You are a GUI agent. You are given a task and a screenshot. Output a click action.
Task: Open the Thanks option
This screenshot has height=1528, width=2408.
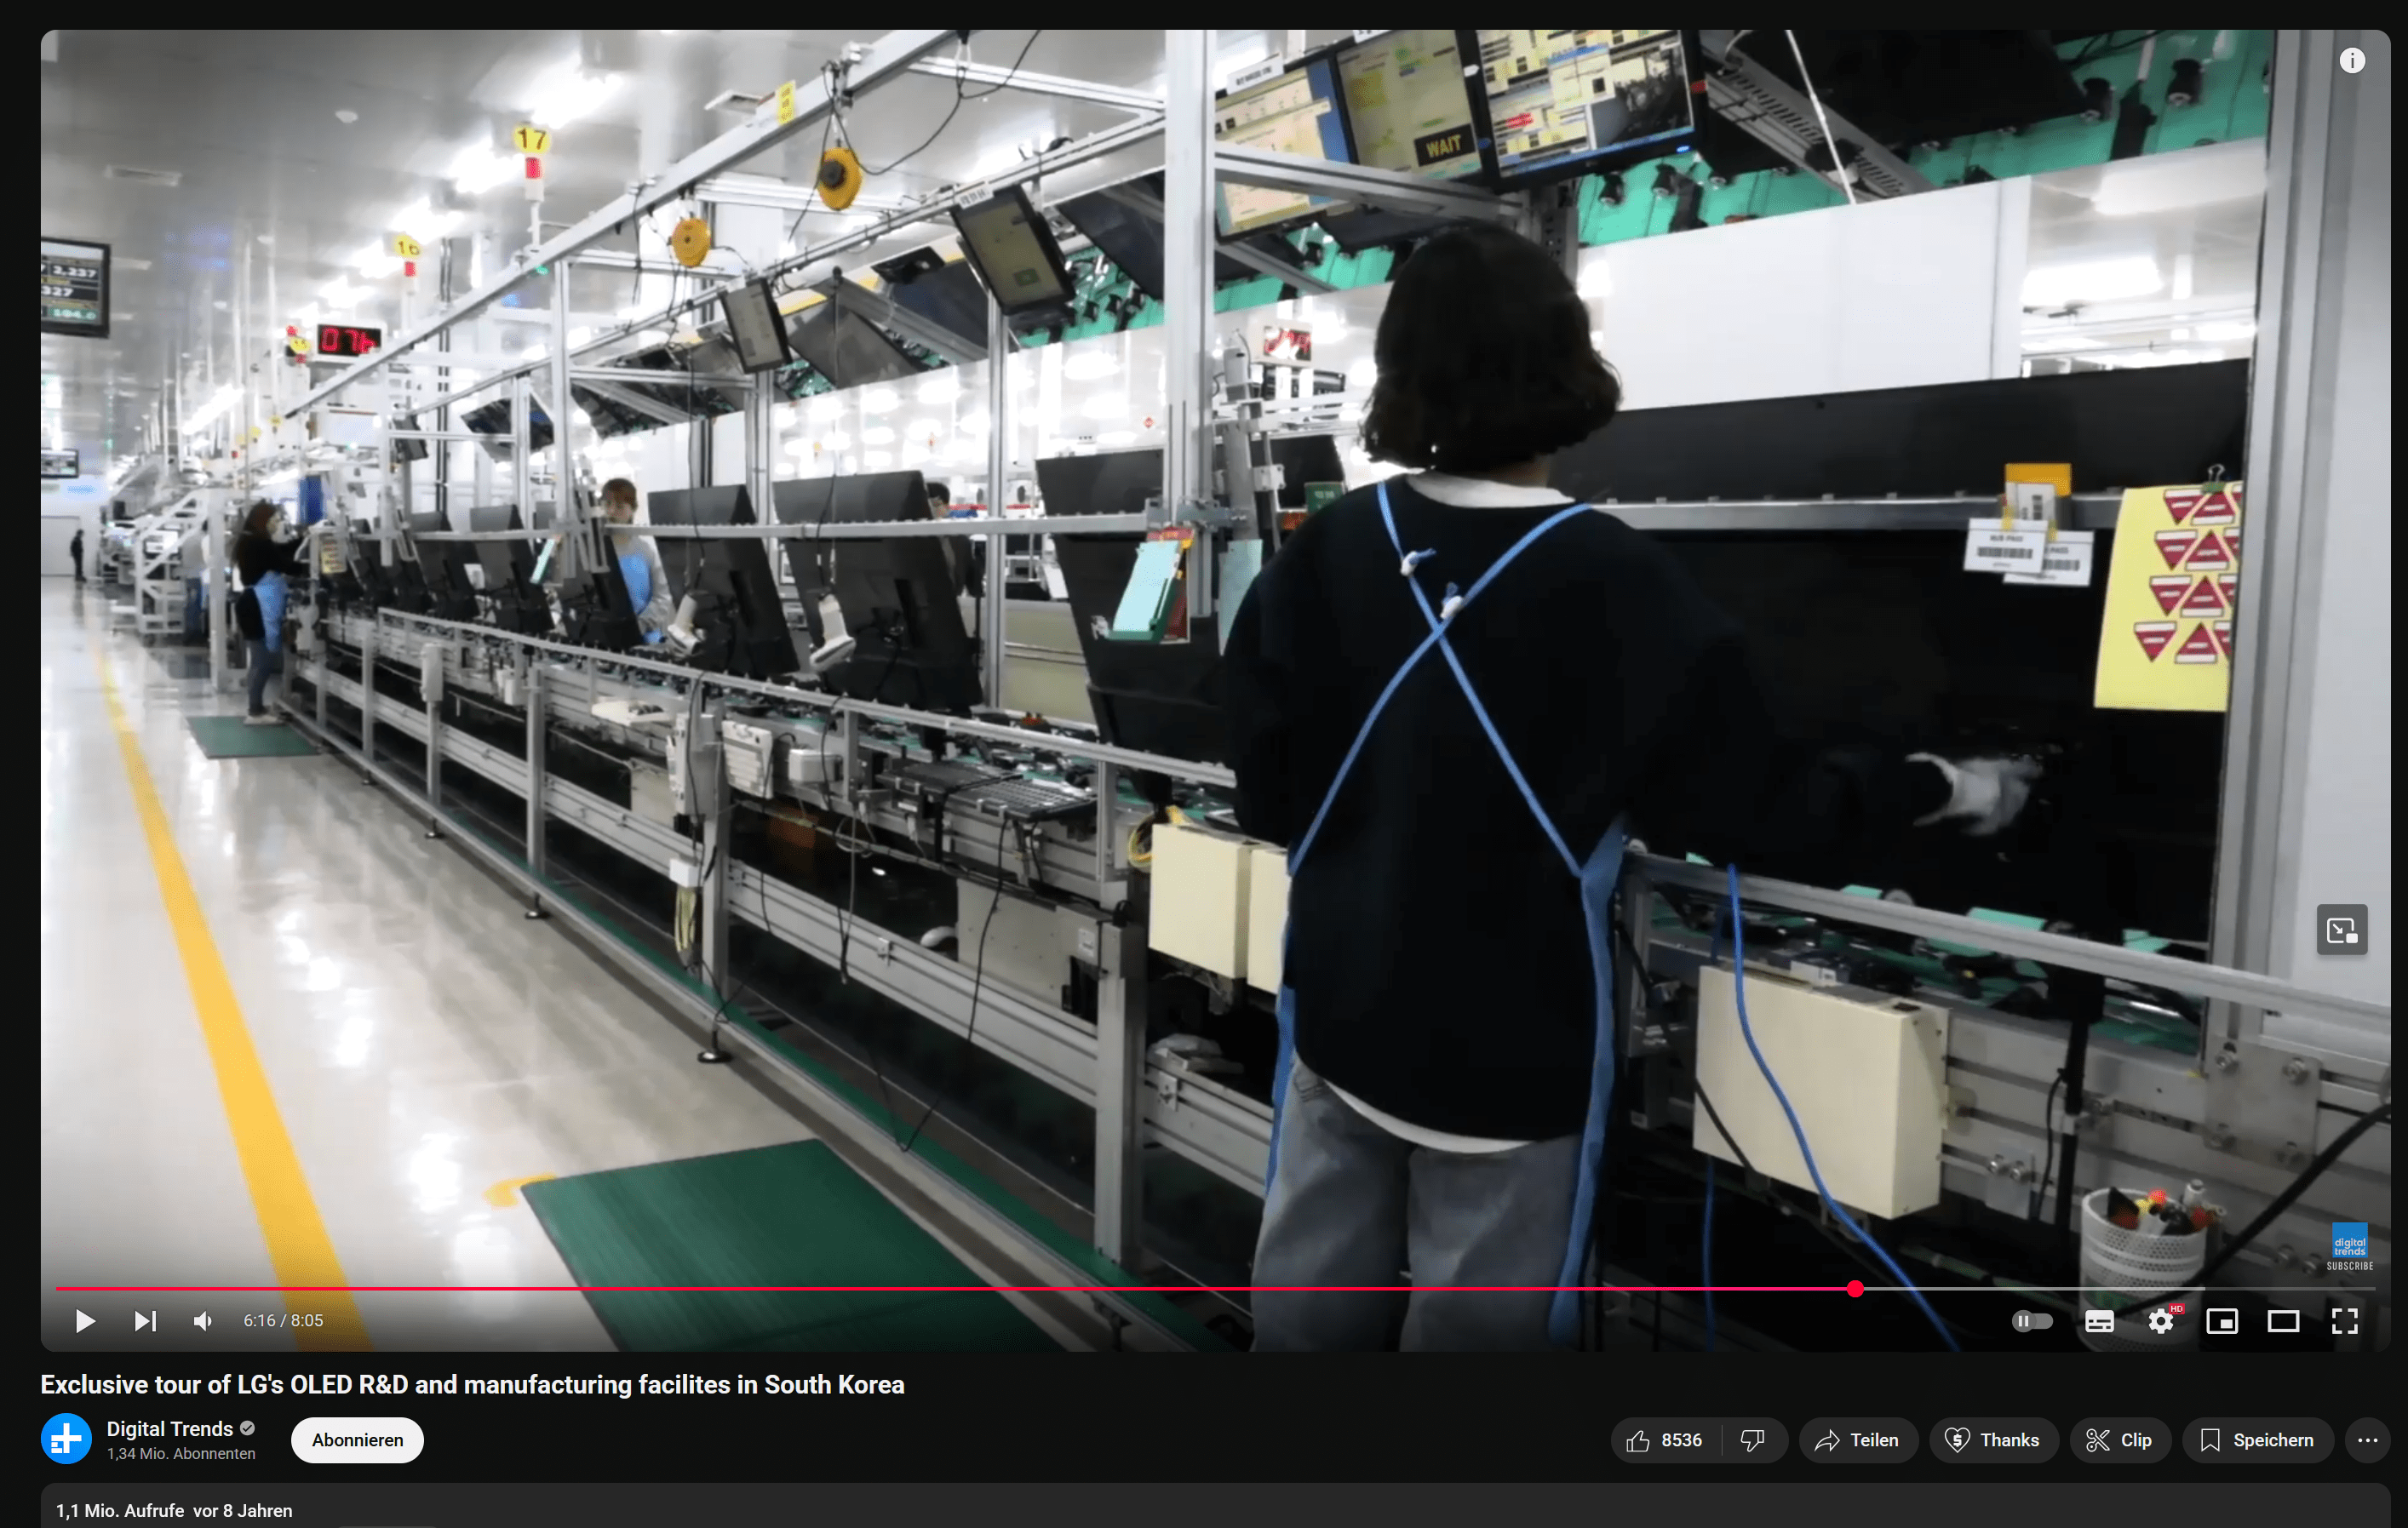click(x=1992, y=1440)
